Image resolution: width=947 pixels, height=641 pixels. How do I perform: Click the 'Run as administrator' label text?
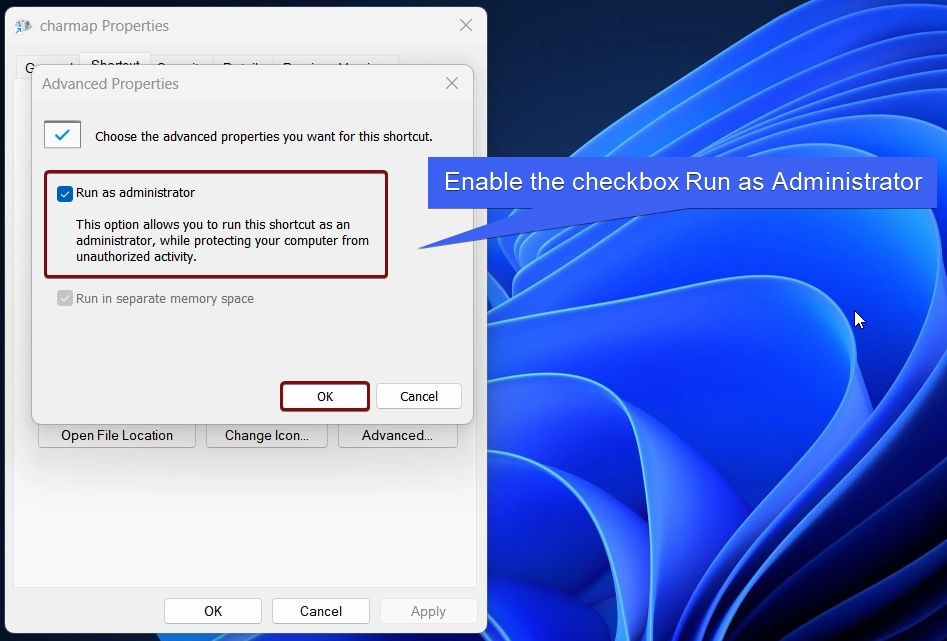[x=135, y=193]
